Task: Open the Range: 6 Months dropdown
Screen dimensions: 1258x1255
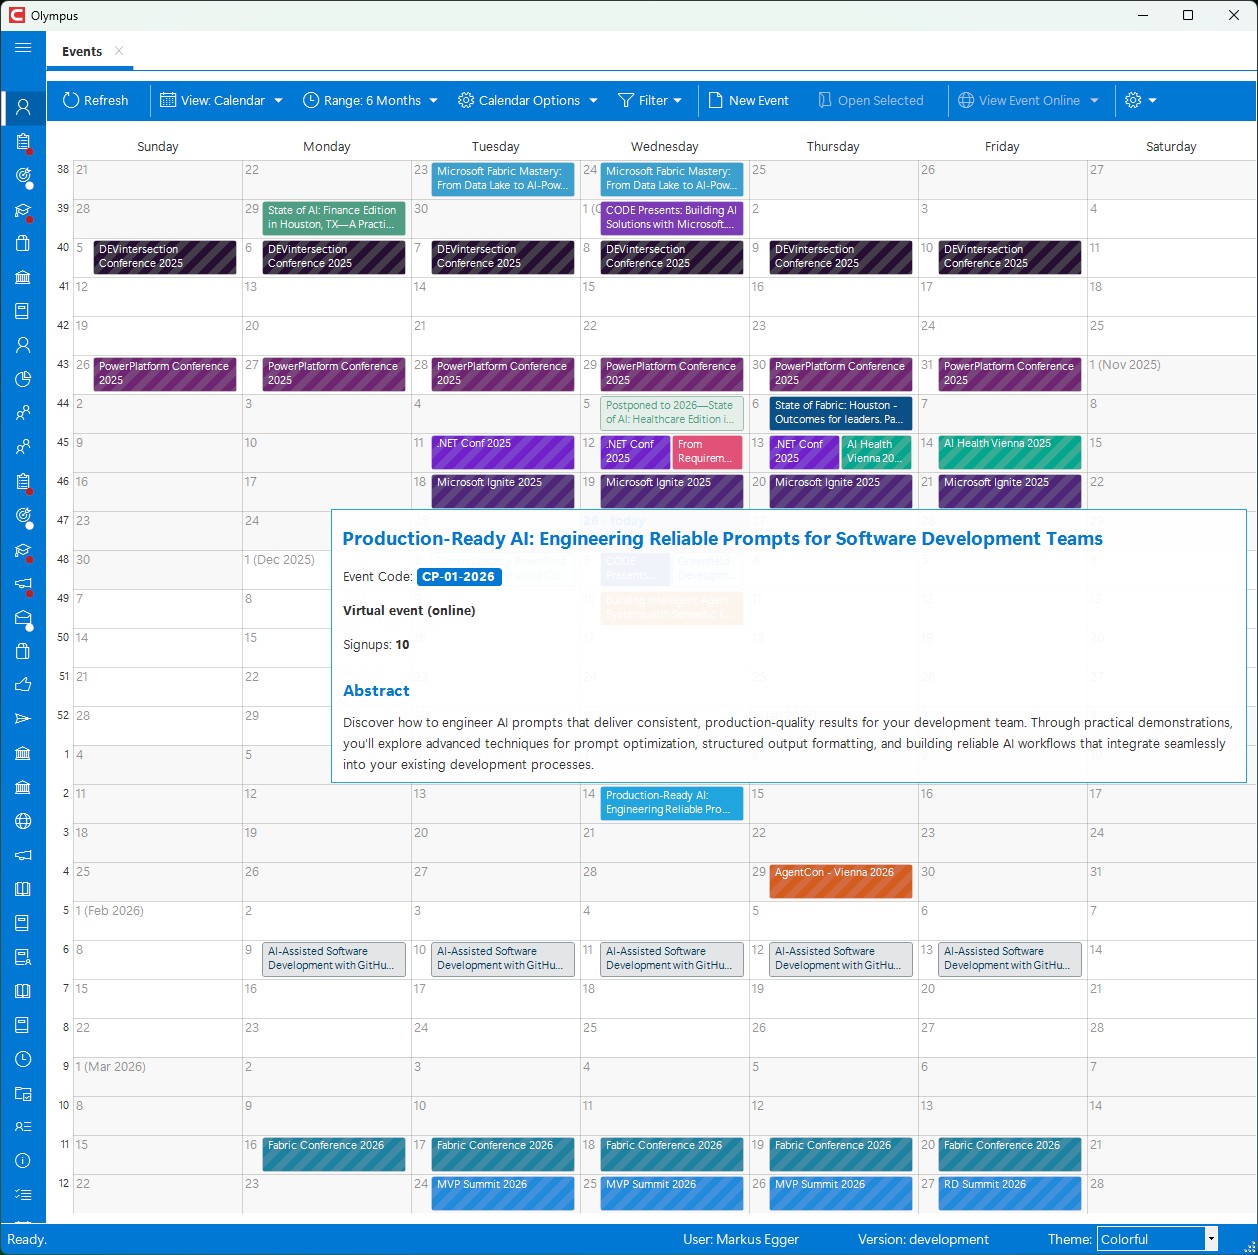Action: [x=371, y=100]
